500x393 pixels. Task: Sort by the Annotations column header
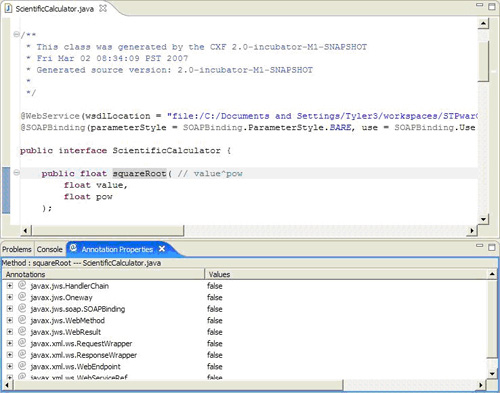tap(103, 274)
